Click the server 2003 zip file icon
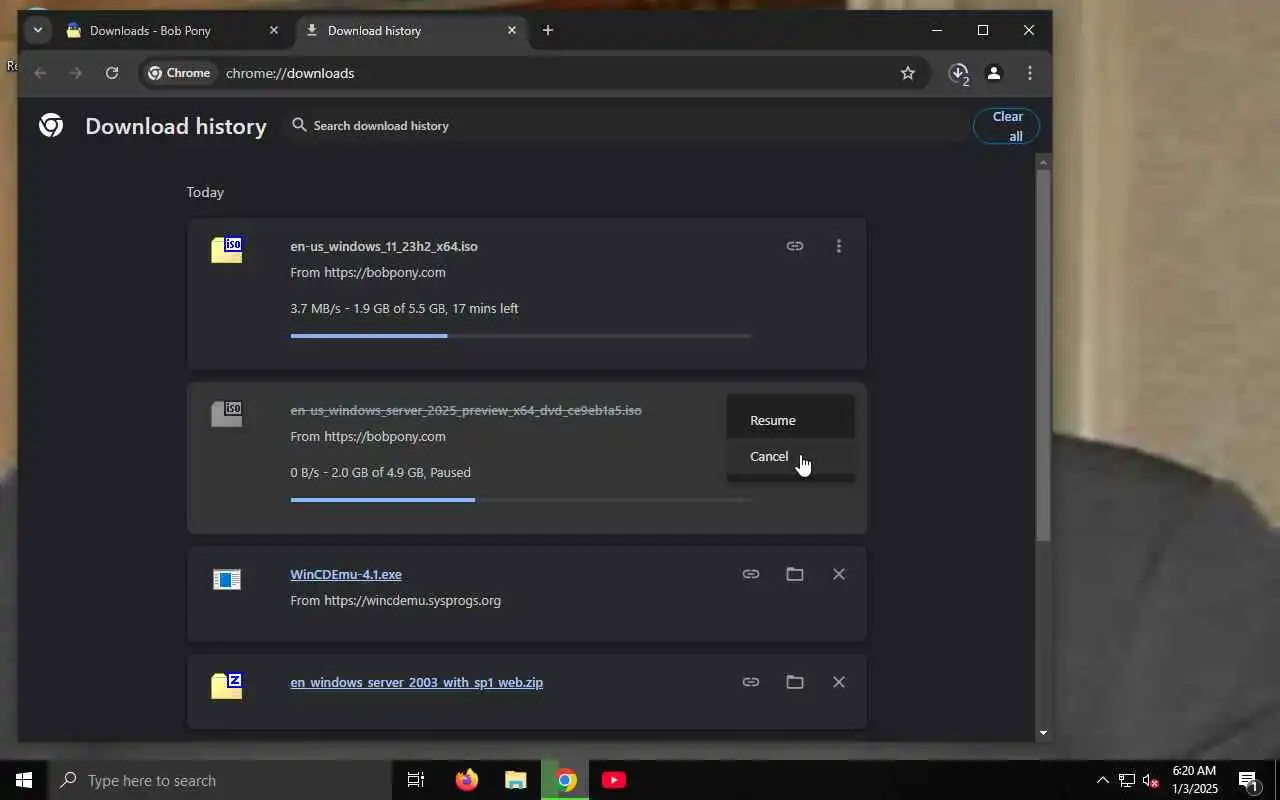Viewport: 1280px width, 800px height. [x=227, y=686]
